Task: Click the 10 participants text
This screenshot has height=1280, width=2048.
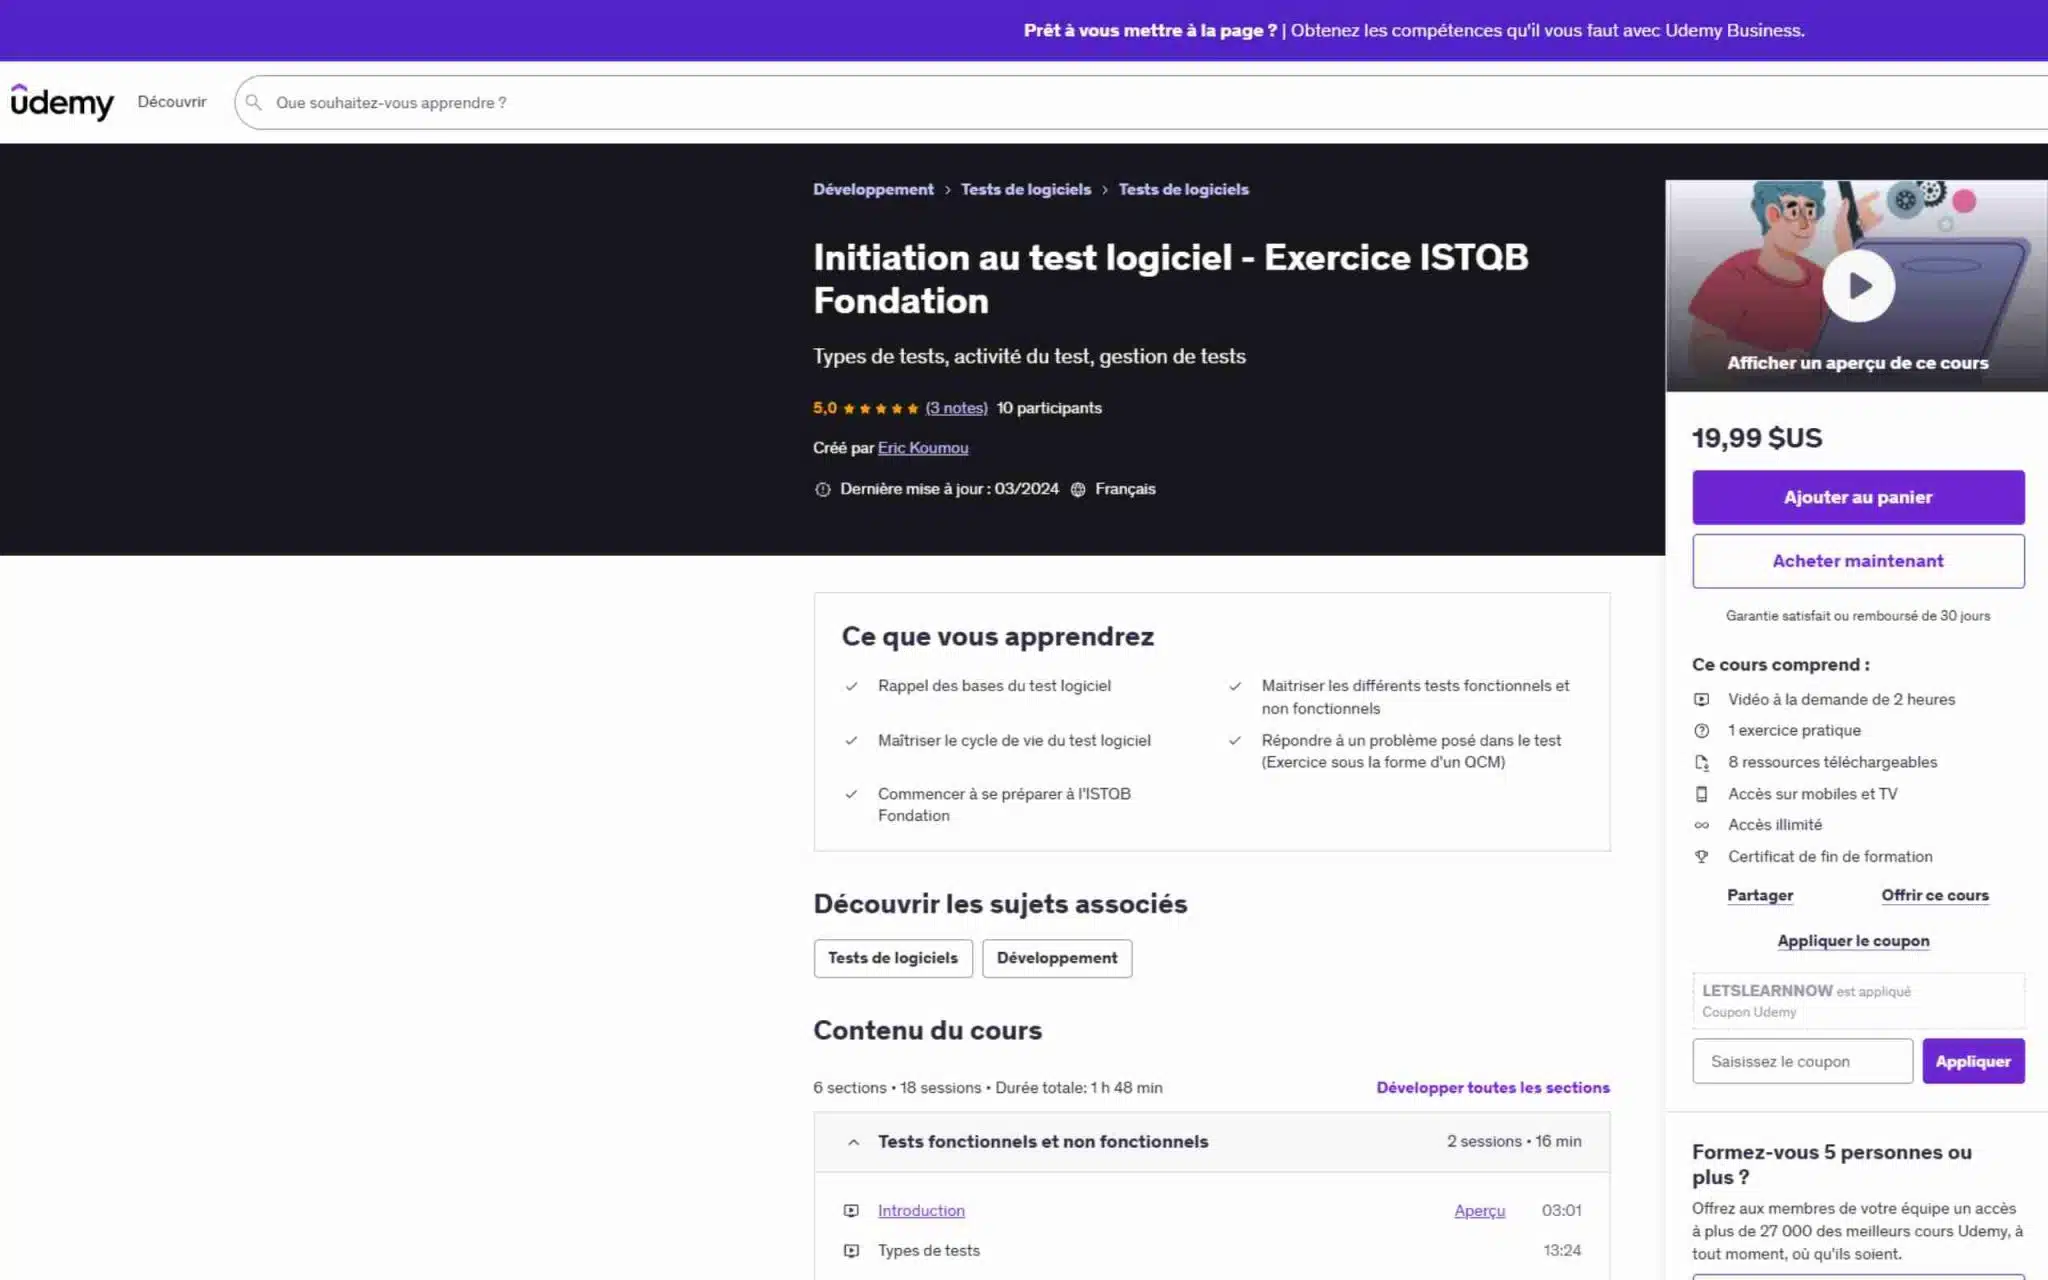Action: (1049, 408)
